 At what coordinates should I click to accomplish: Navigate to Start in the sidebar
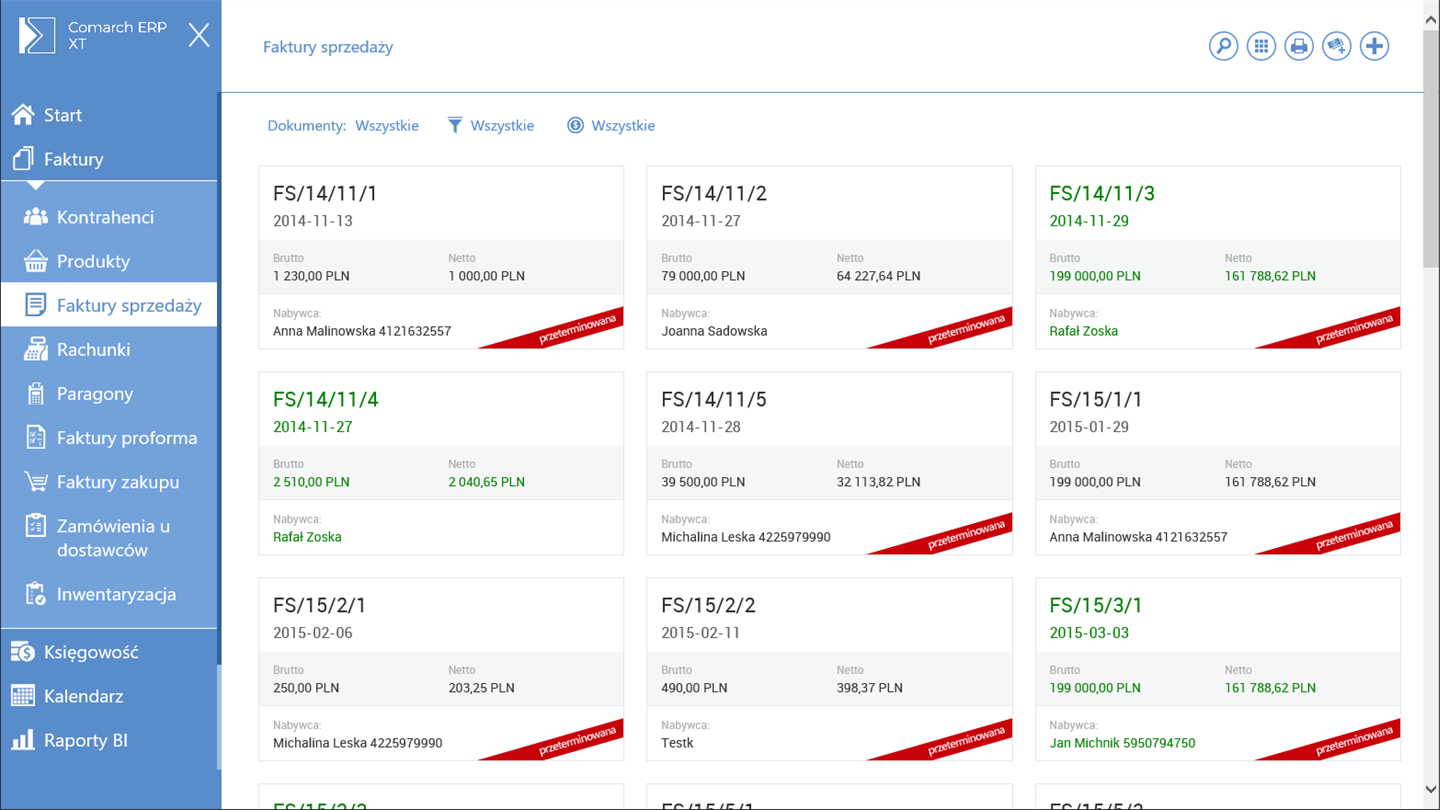(x=62, y=115)
